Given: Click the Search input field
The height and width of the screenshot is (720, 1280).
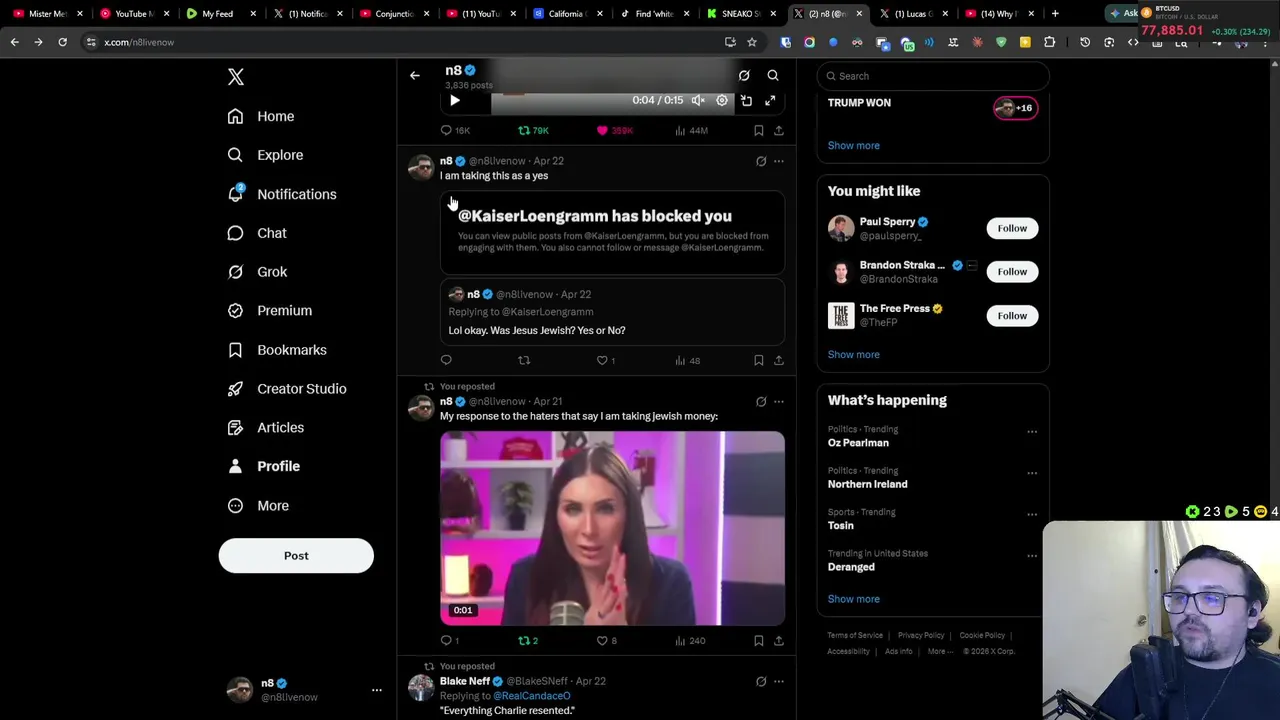Looking at the screenshot, I should 933,76.
